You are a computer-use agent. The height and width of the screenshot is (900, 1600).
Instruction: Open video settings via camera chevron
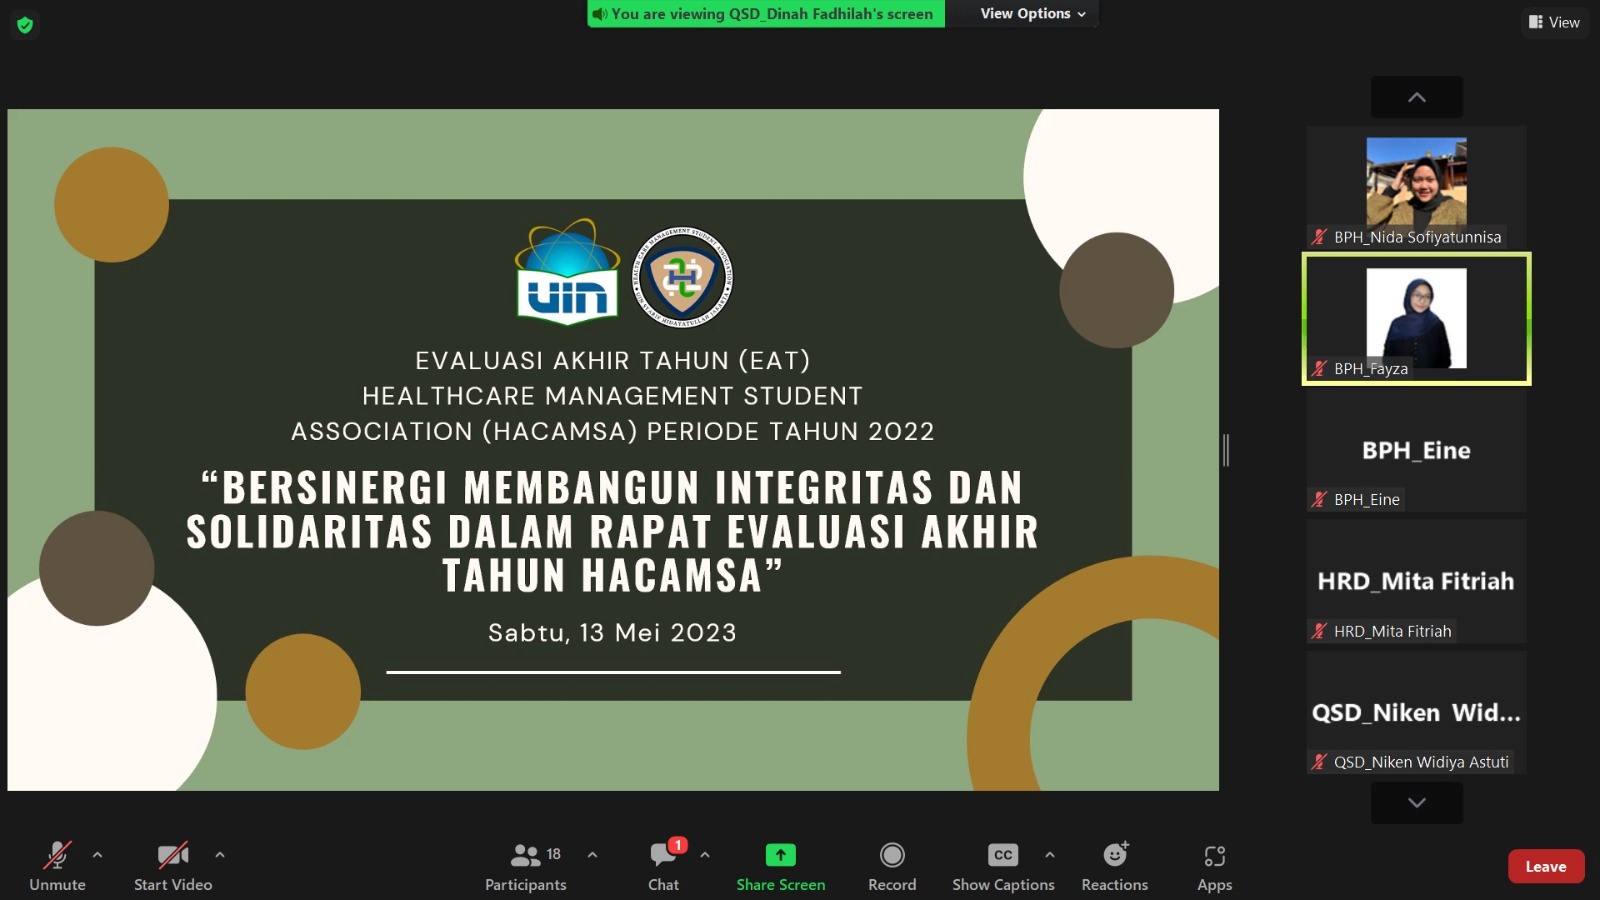[219, 855]
